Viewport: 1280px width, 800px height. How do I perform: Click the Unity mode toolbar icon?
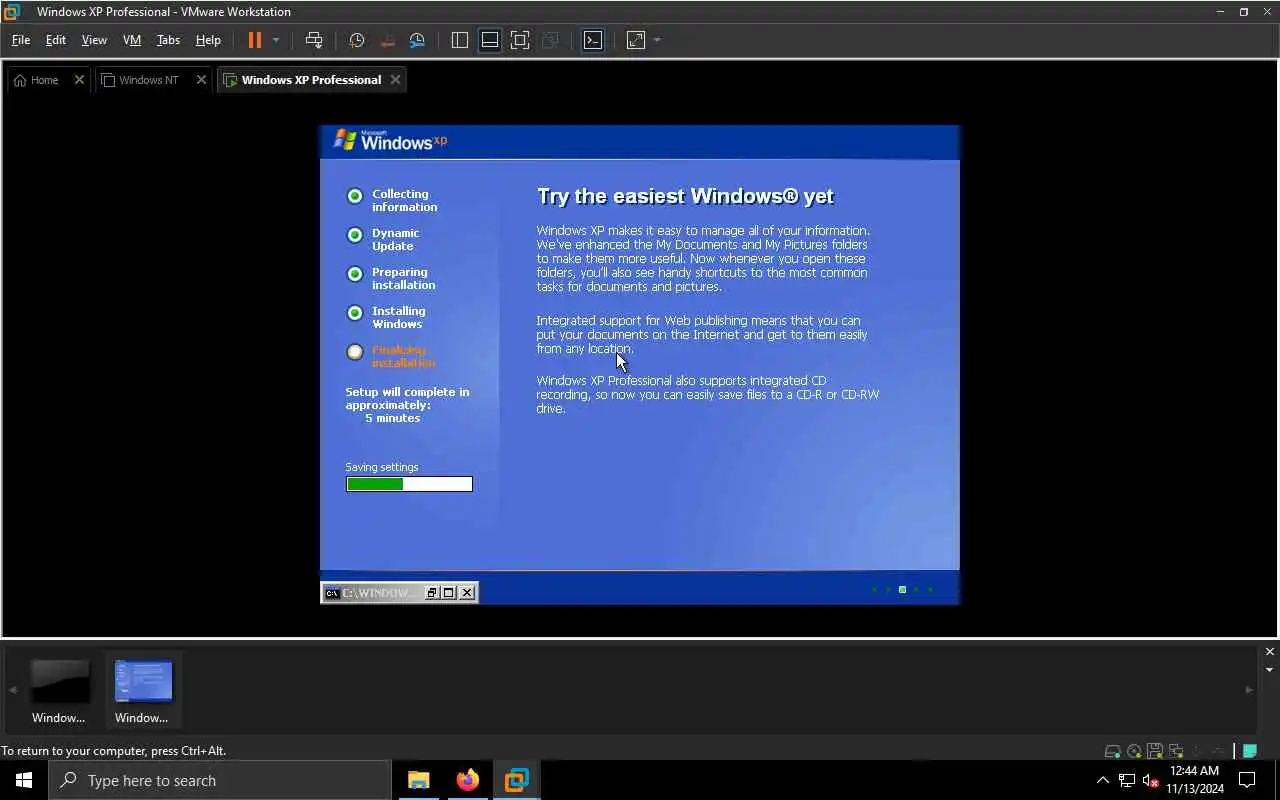coord(550,40)
